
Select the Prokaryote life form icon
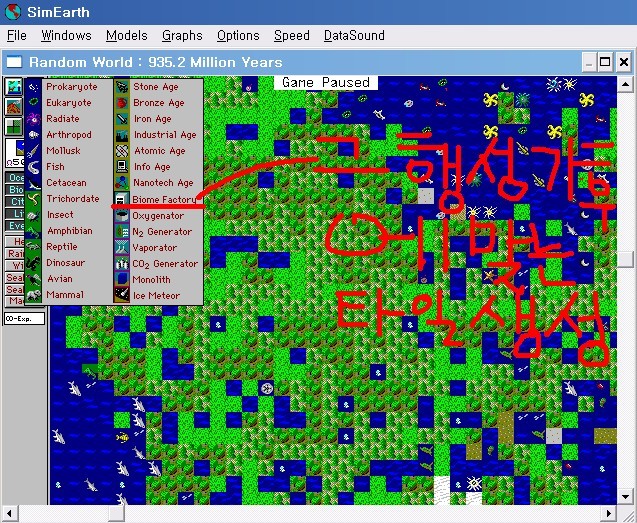pos(34,87)
